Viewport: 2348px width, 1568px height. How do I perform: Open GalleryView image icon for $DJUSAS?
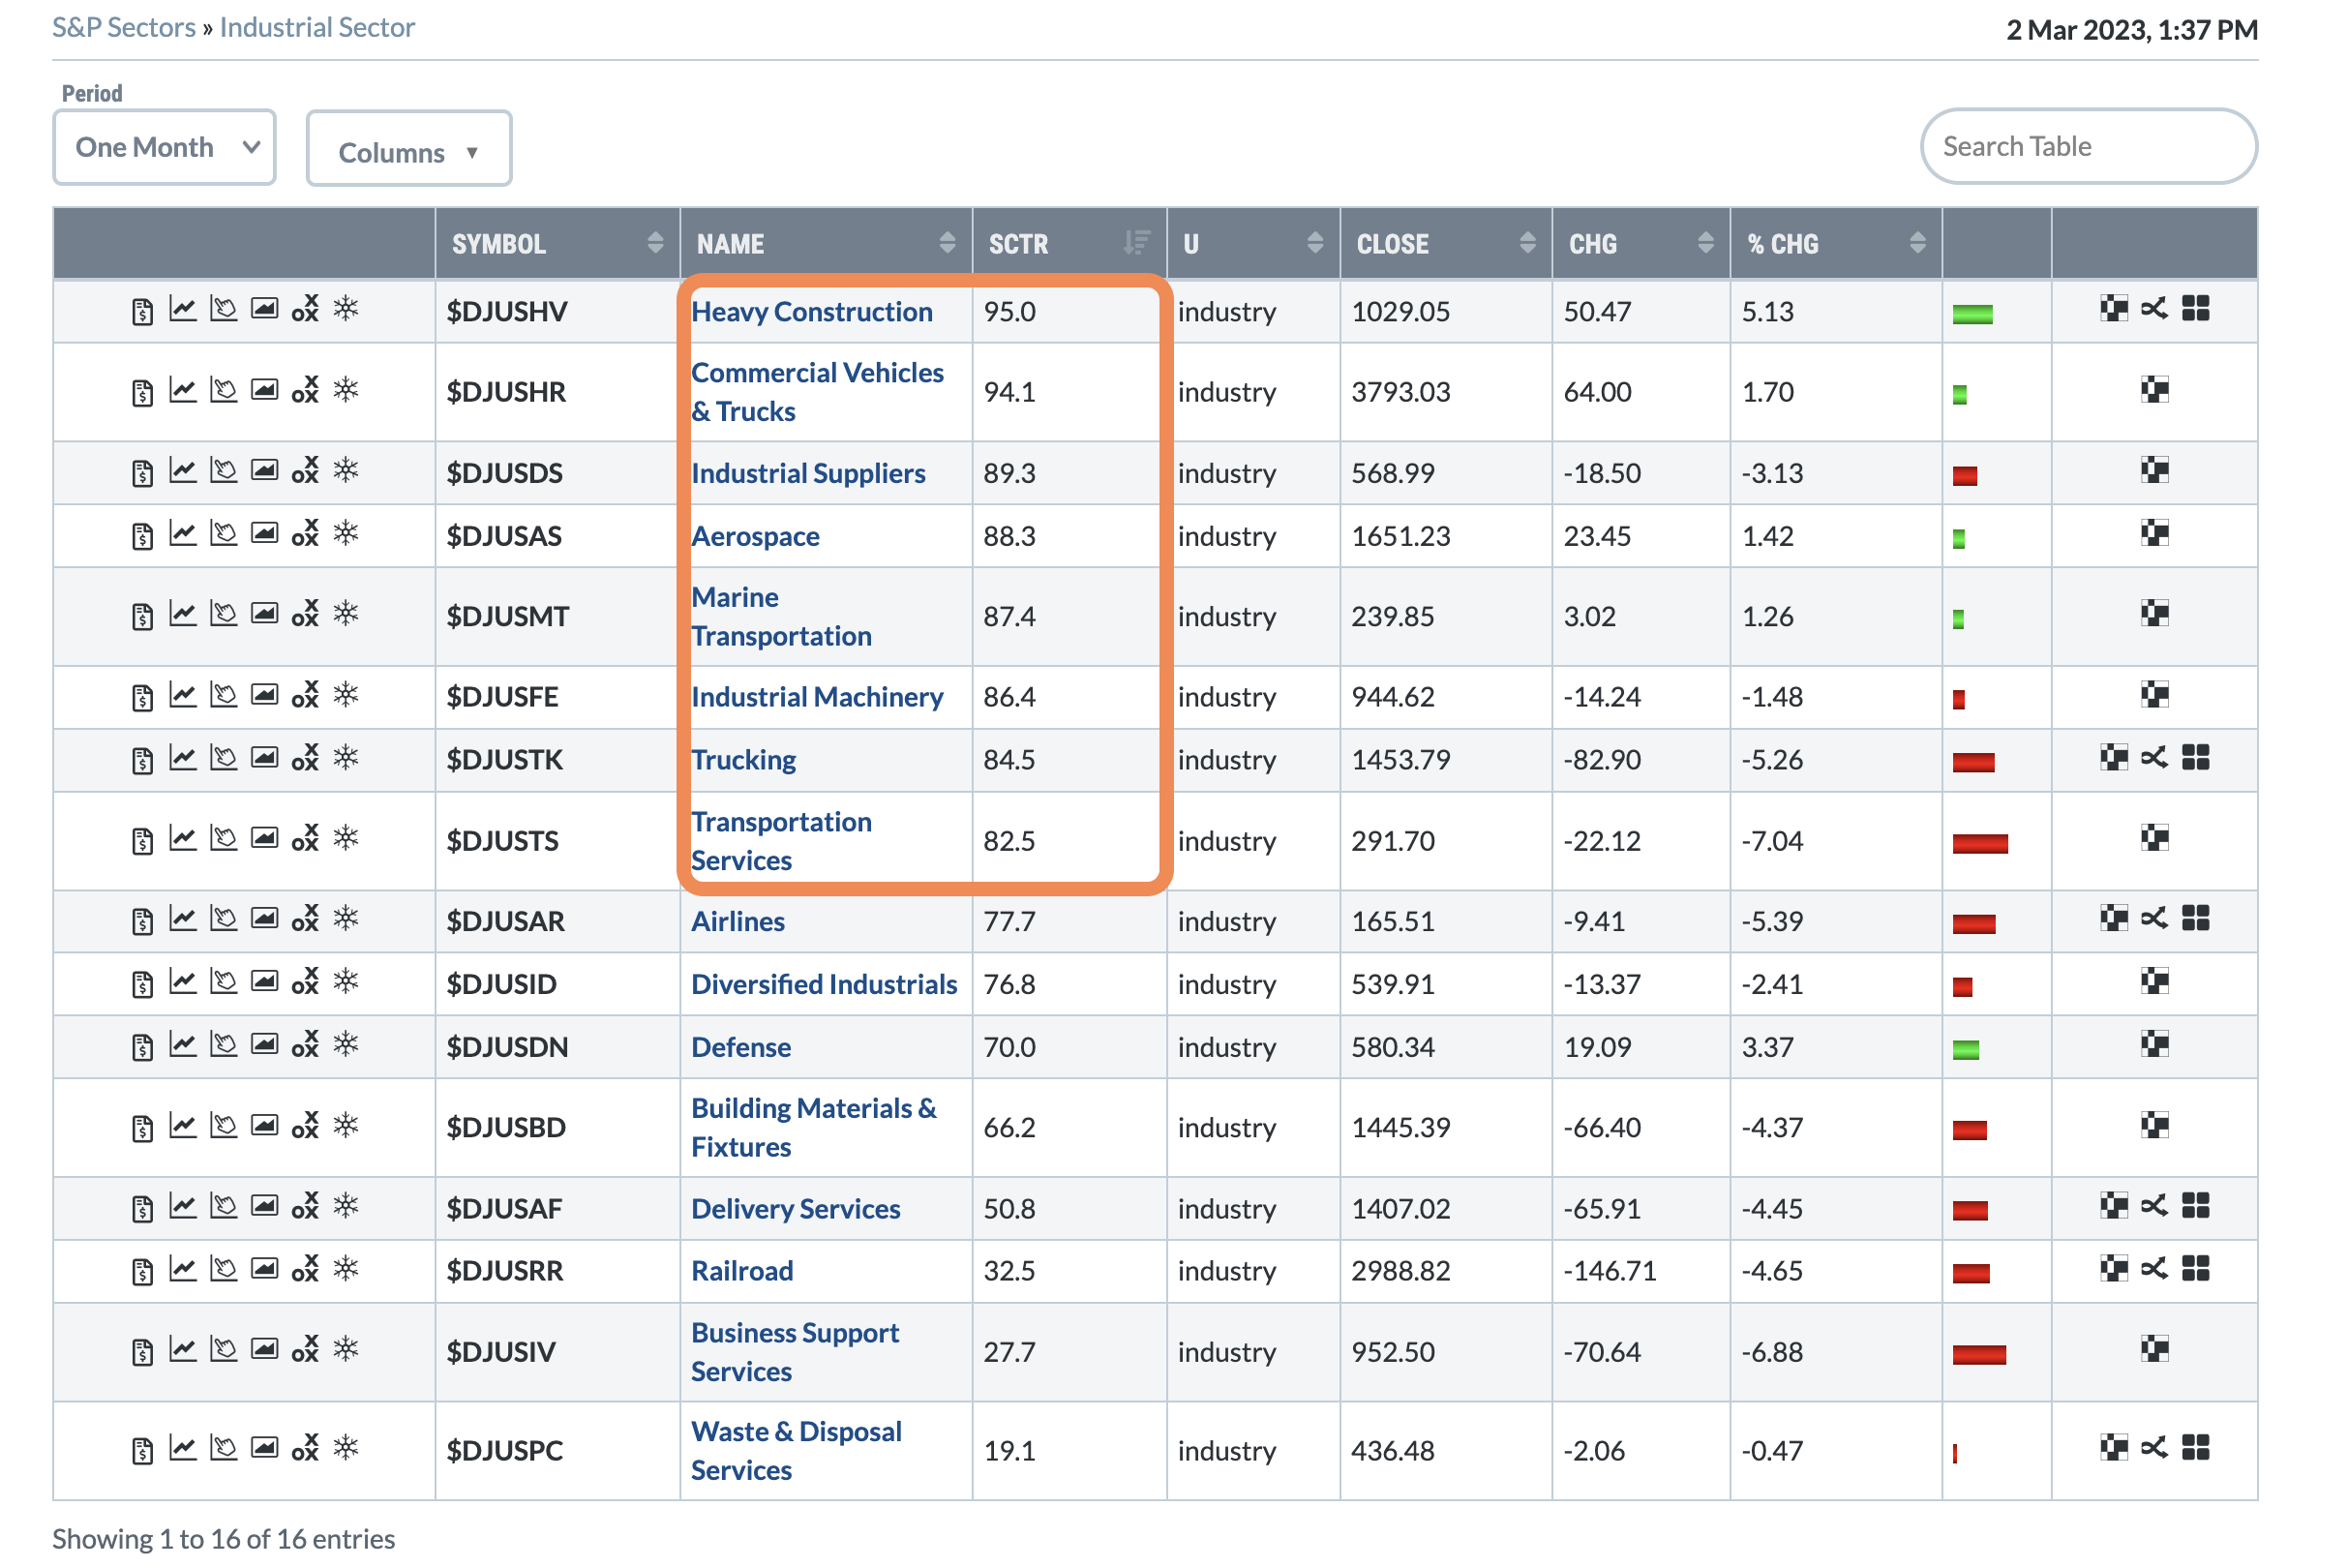264,534
